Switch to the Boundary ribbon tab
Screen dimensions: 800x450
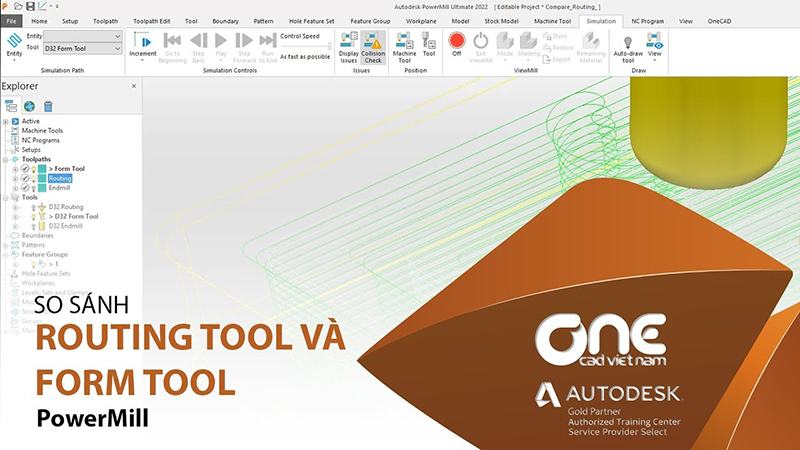[226, 21]
